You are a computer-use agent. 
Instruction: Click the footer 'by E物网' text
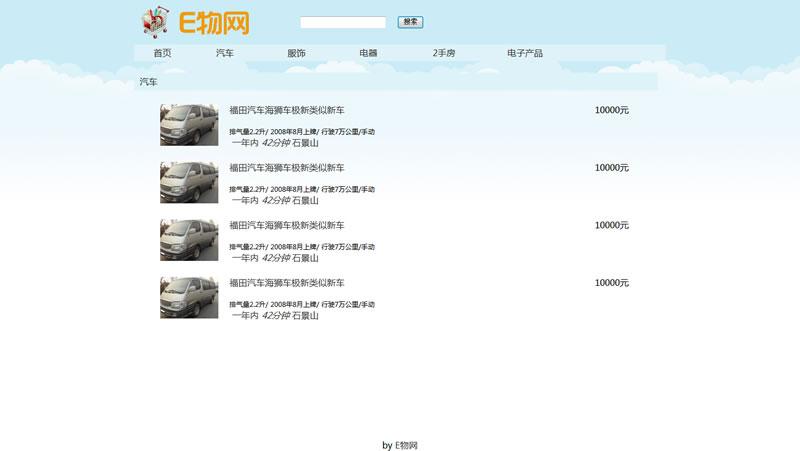400,445
